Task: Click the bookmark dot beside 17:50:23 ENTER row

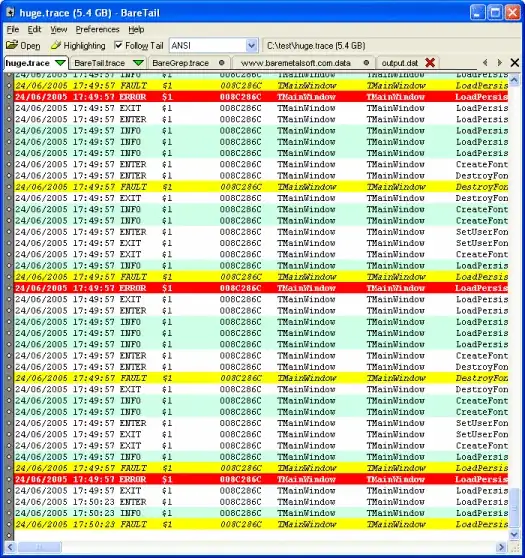Action: pos(9,502)
